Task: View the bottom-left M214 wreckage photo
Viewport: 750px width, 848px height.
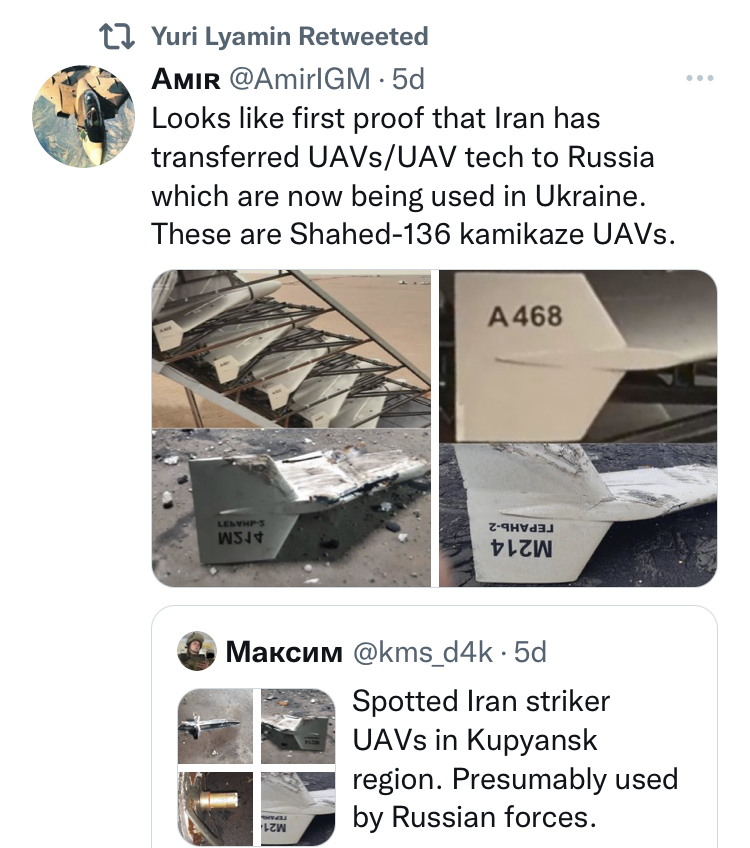Action: [291, 508]
